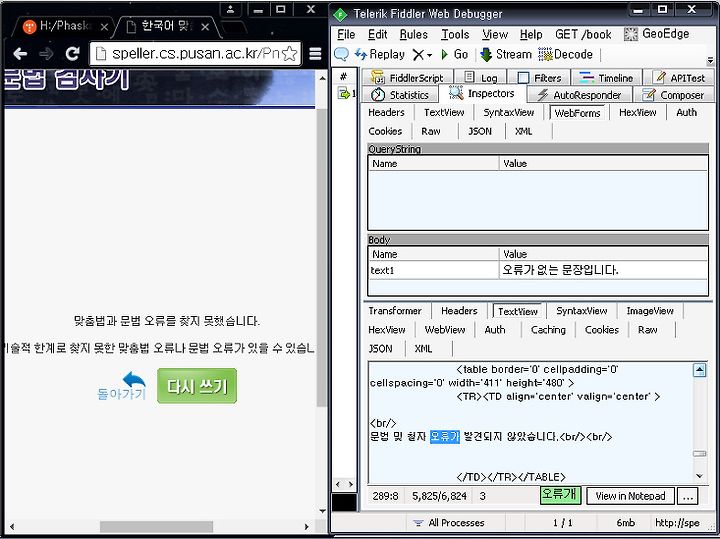The width and height of the screenshot is (720, 539).
Task: Click the All Processes filter in status bar
Action: coord(449,522)
